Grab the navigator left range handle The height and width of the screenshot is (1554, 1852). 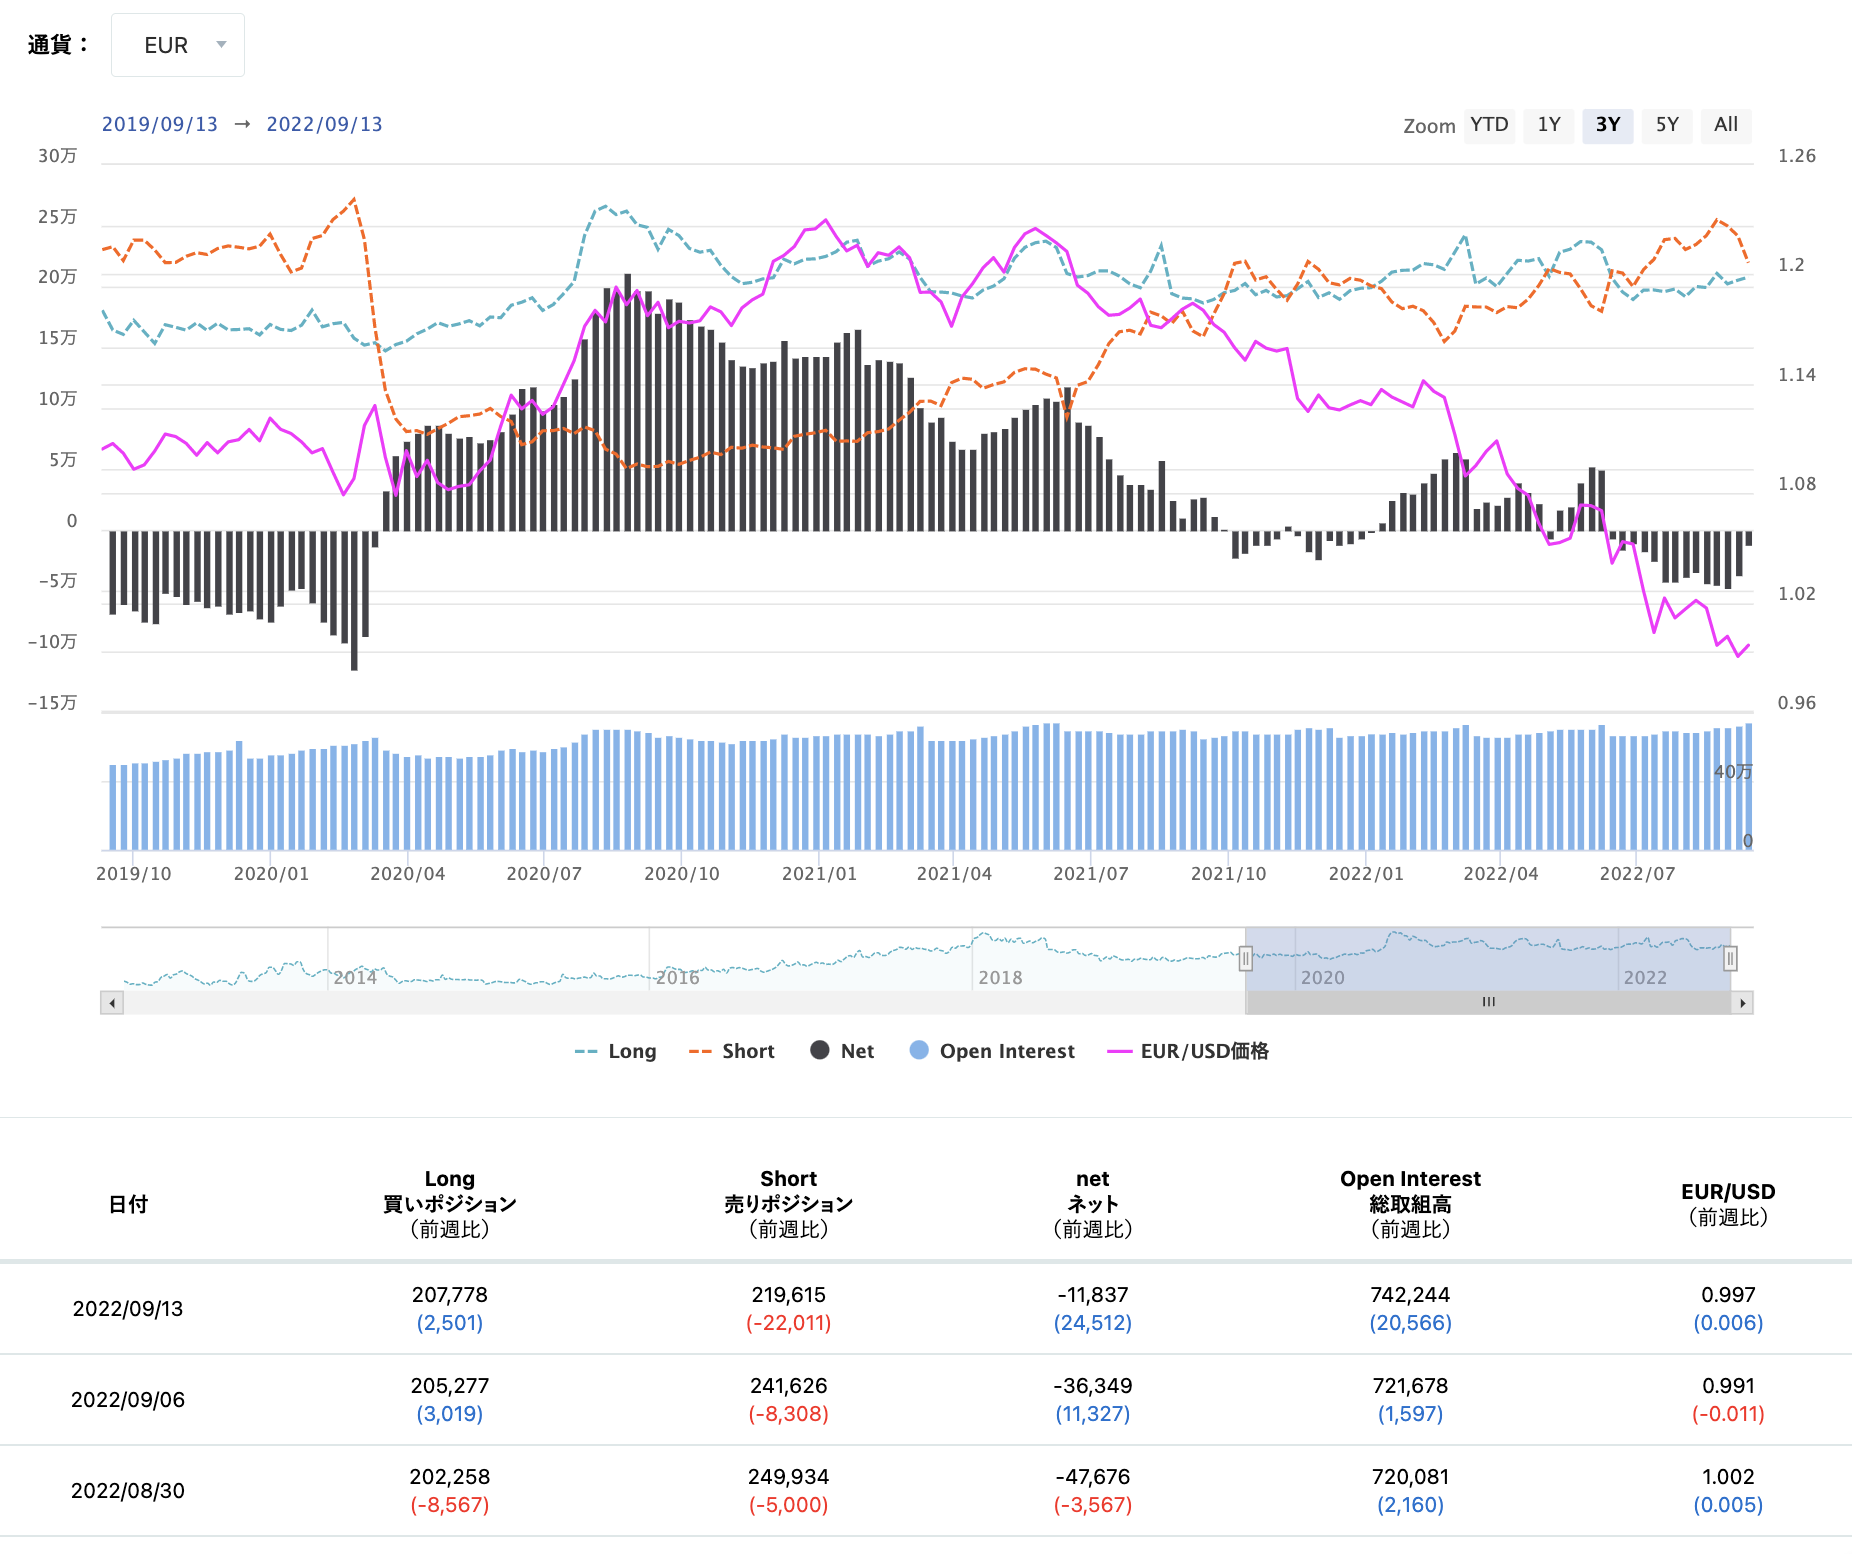coord(1246,959)
